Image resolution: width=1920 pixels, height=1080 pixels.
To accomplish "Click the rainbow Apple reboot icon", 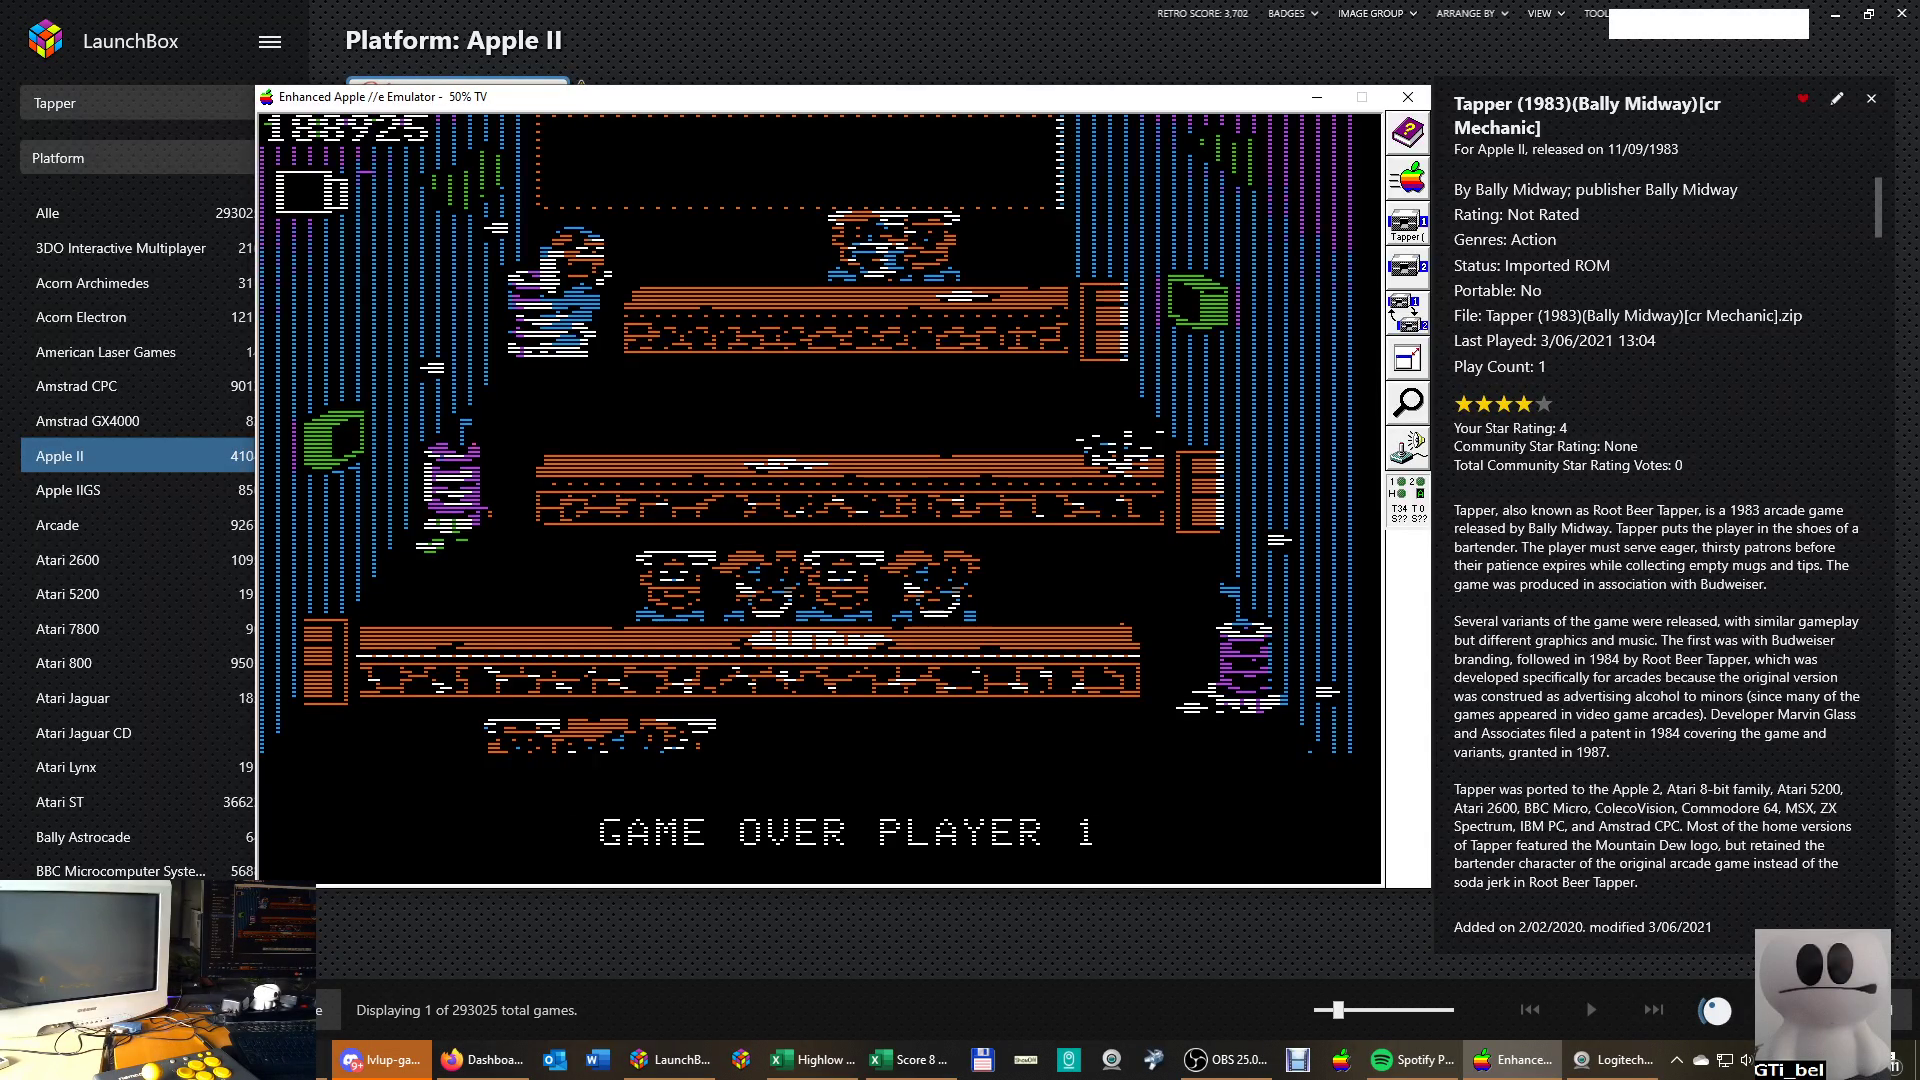I will [1407, 178].
